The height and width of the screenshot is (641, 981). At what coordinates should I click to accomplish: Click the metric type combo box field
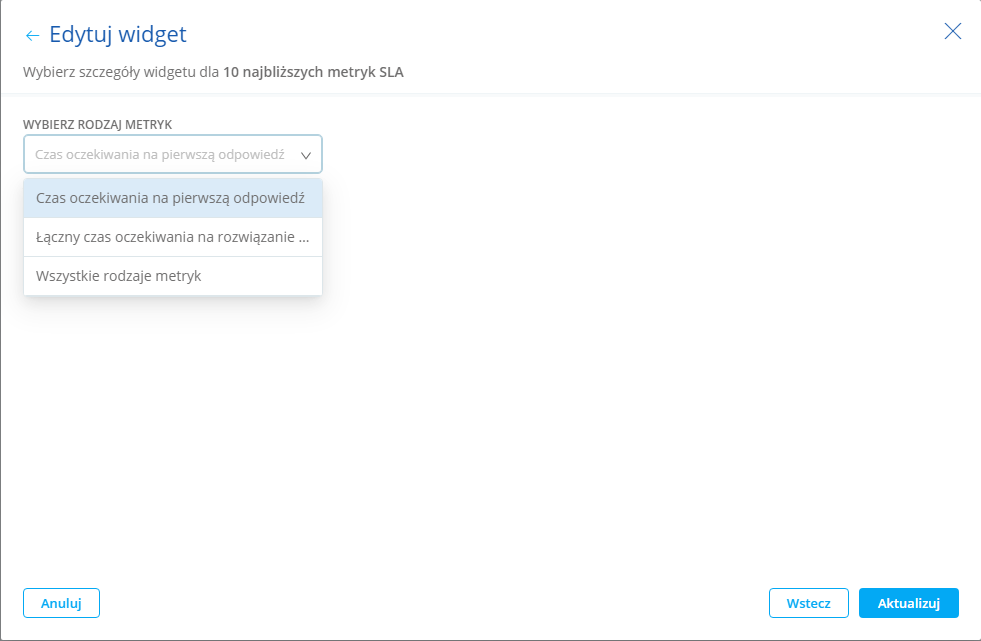[172, 155]
